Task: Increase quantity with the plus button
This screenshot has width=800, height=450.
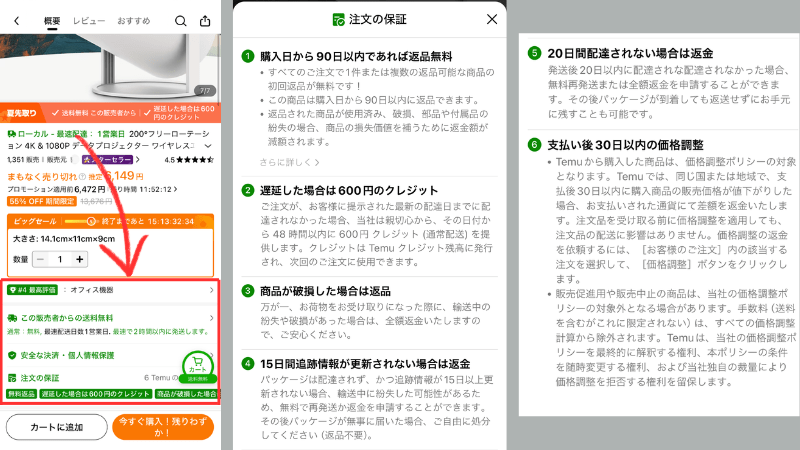Action: (80, 259)
